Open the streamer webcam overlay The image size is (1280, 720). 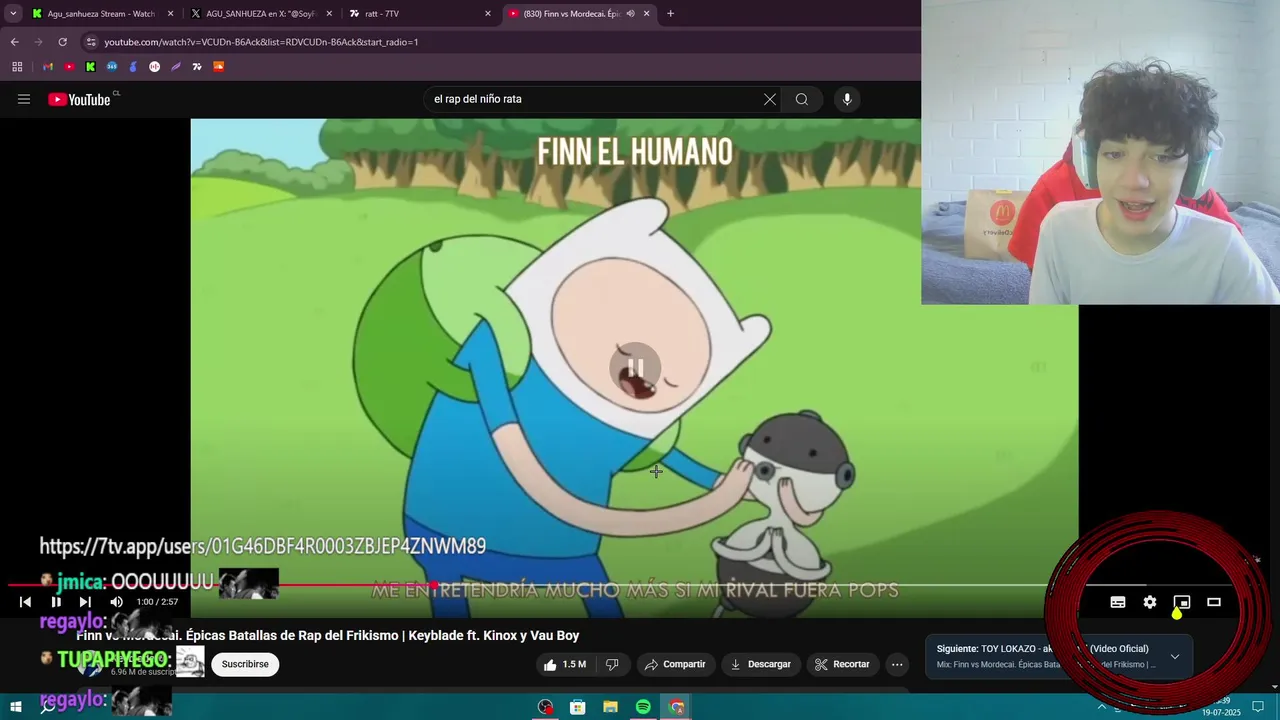click(x=1100, y=152)
